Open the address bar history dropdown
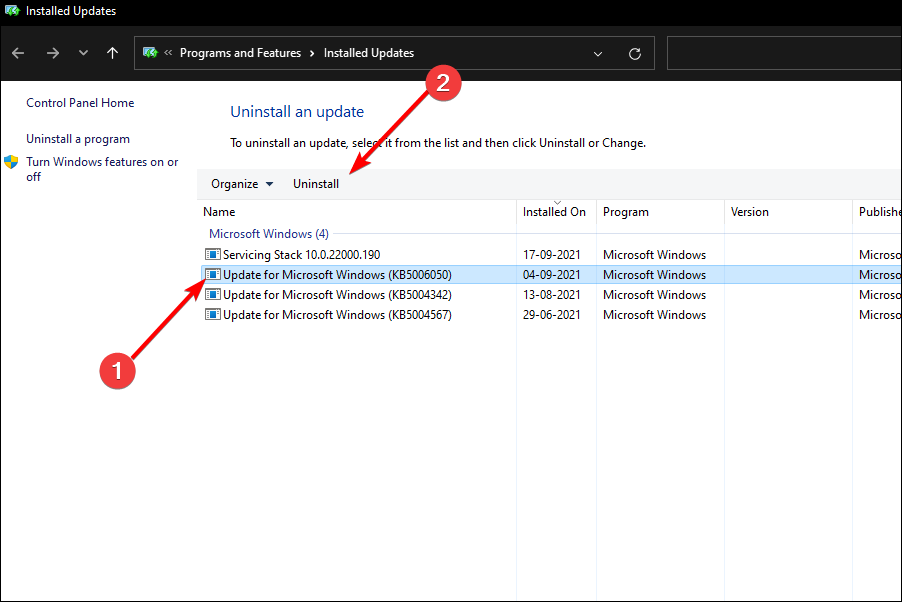 598,54
